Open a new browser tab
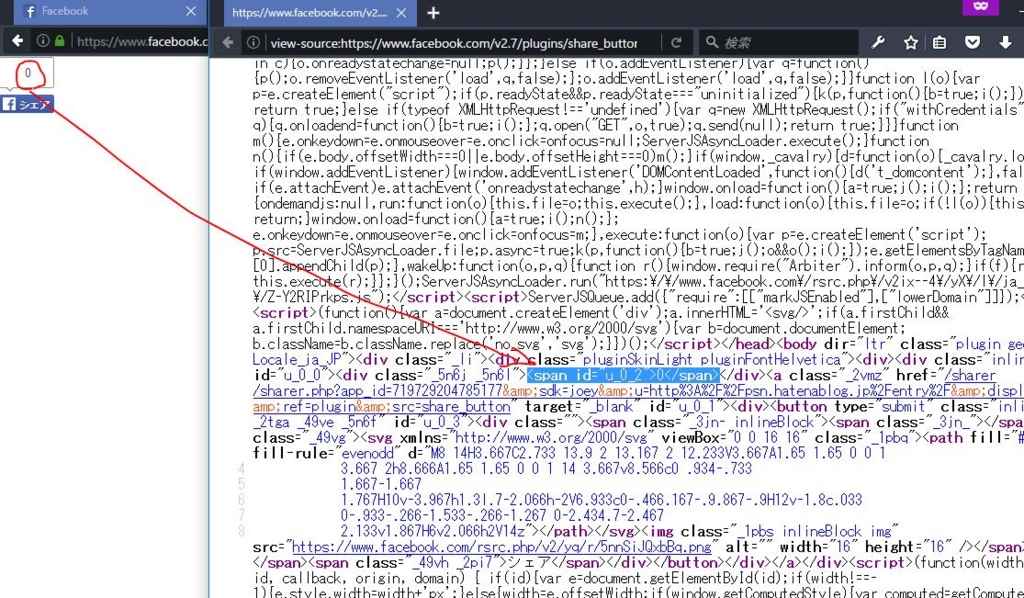Viewport: 1024px width, 598px height. coord(433,12)
